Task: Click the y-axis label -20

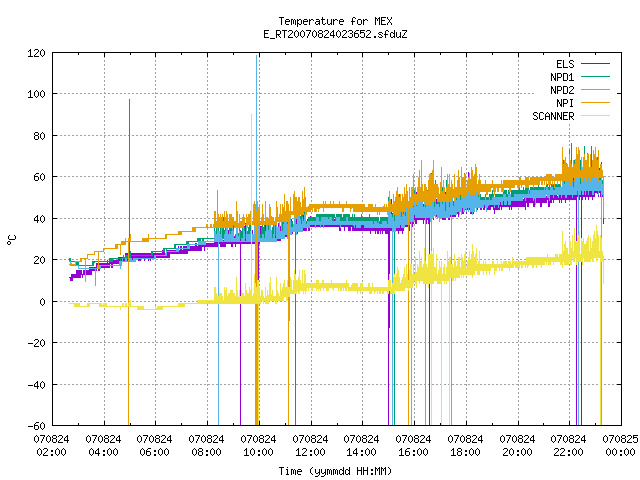Action: [36, 343]
